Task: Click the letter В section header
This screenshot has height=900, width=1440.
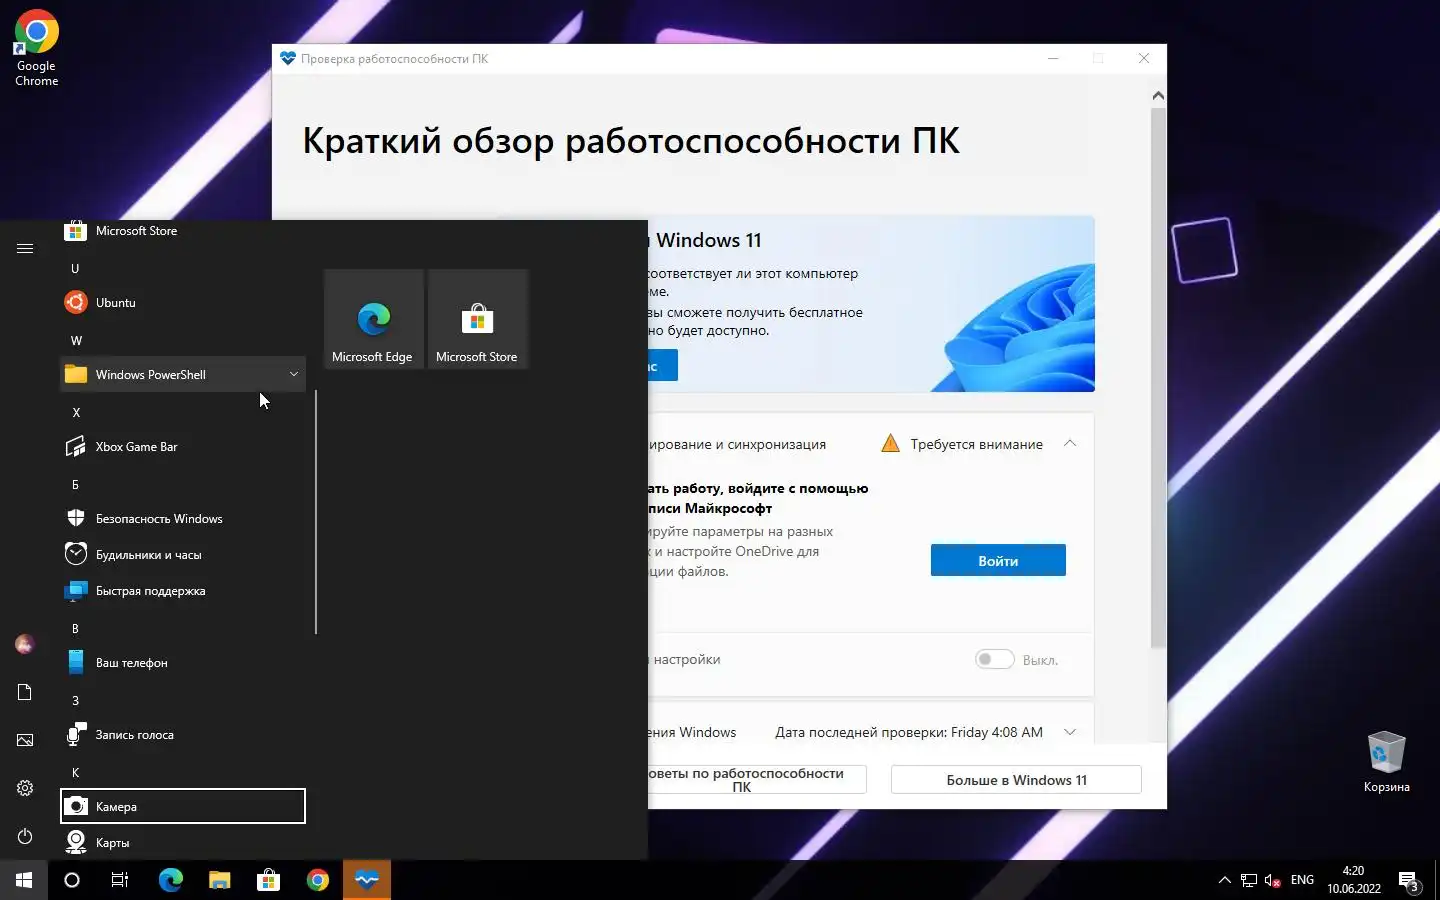Action: tap(75, 629)
